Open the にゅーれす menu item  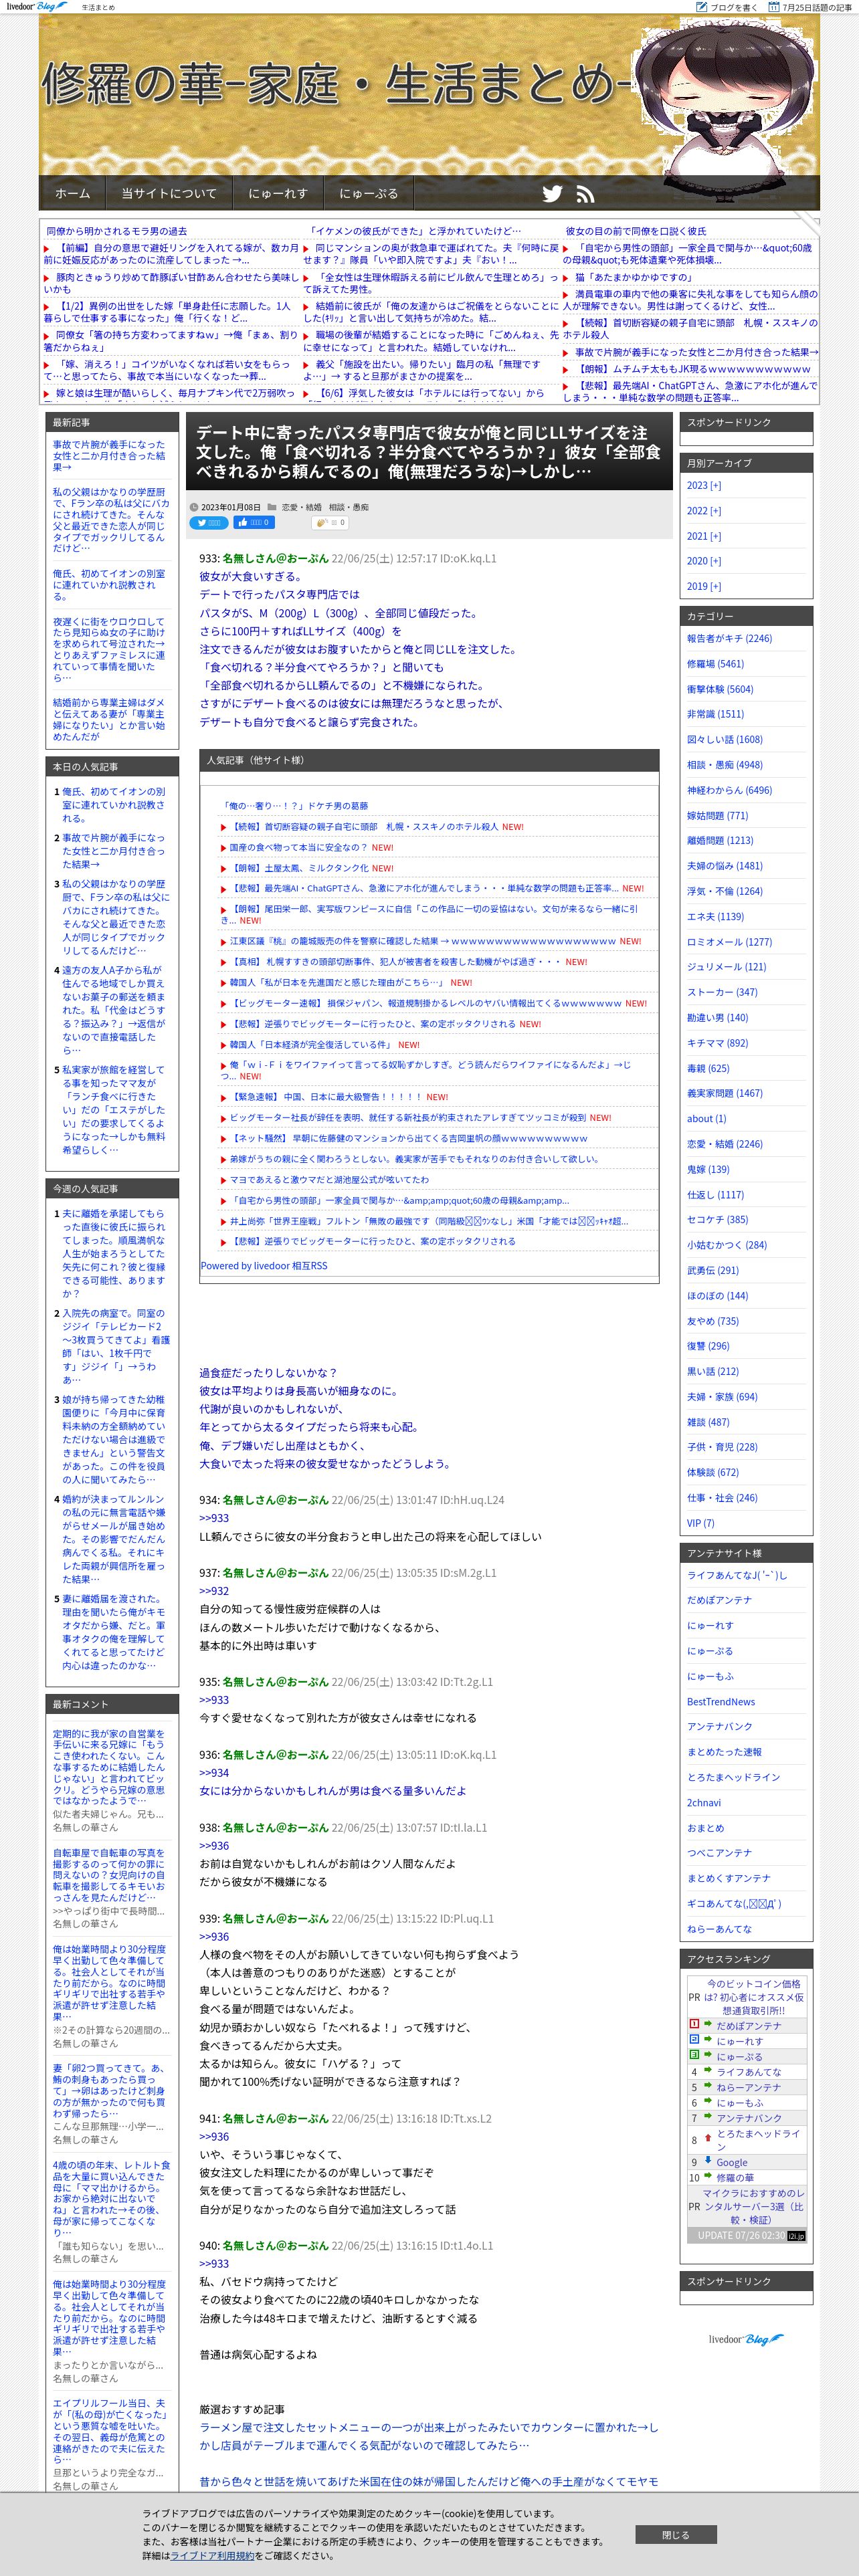click(278, 194)
